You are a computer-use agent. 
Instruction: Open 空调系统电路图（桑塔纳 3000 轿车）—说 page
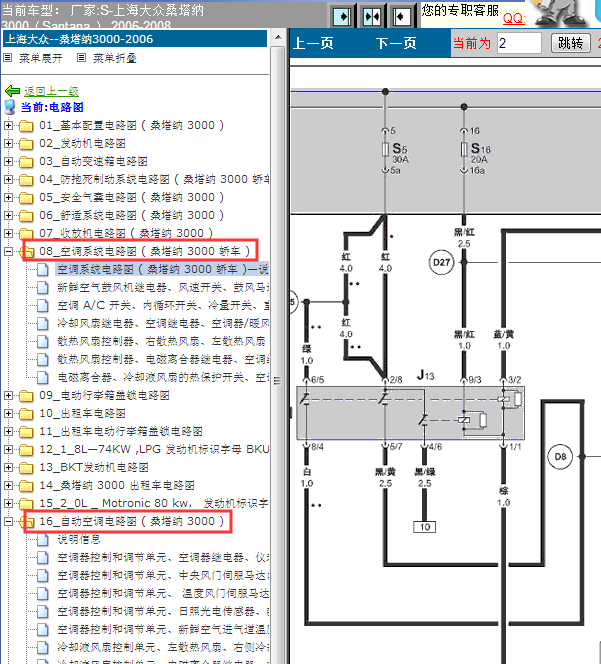click(162, 269)
